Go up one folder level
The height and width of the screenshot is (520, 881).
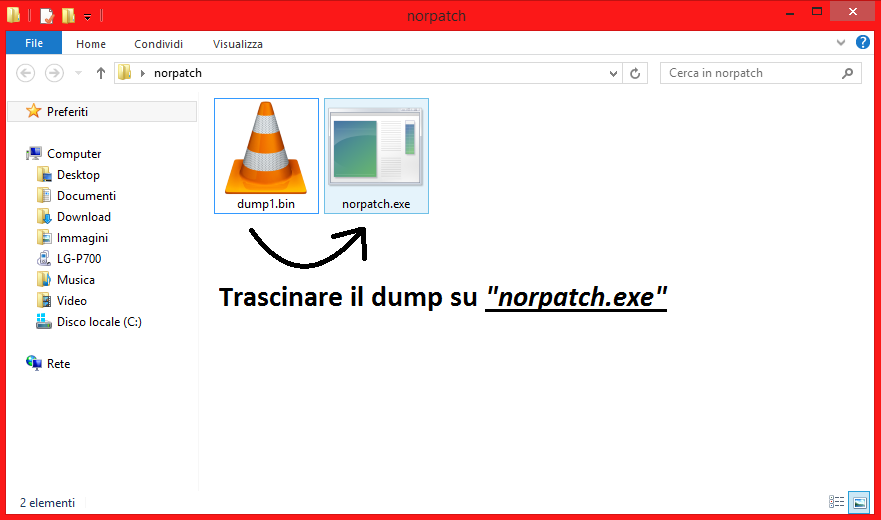[101, 73]
